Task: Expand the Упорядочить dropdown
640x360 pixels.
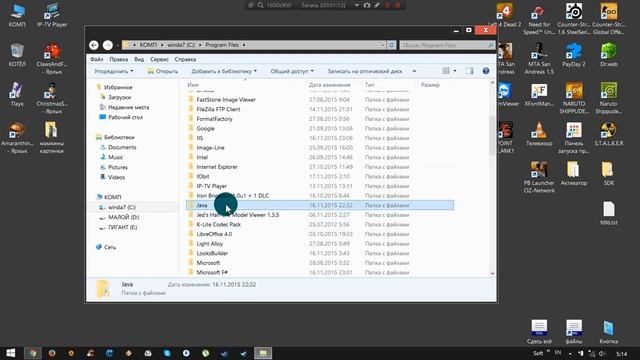Action: click(x=113, y=71)
